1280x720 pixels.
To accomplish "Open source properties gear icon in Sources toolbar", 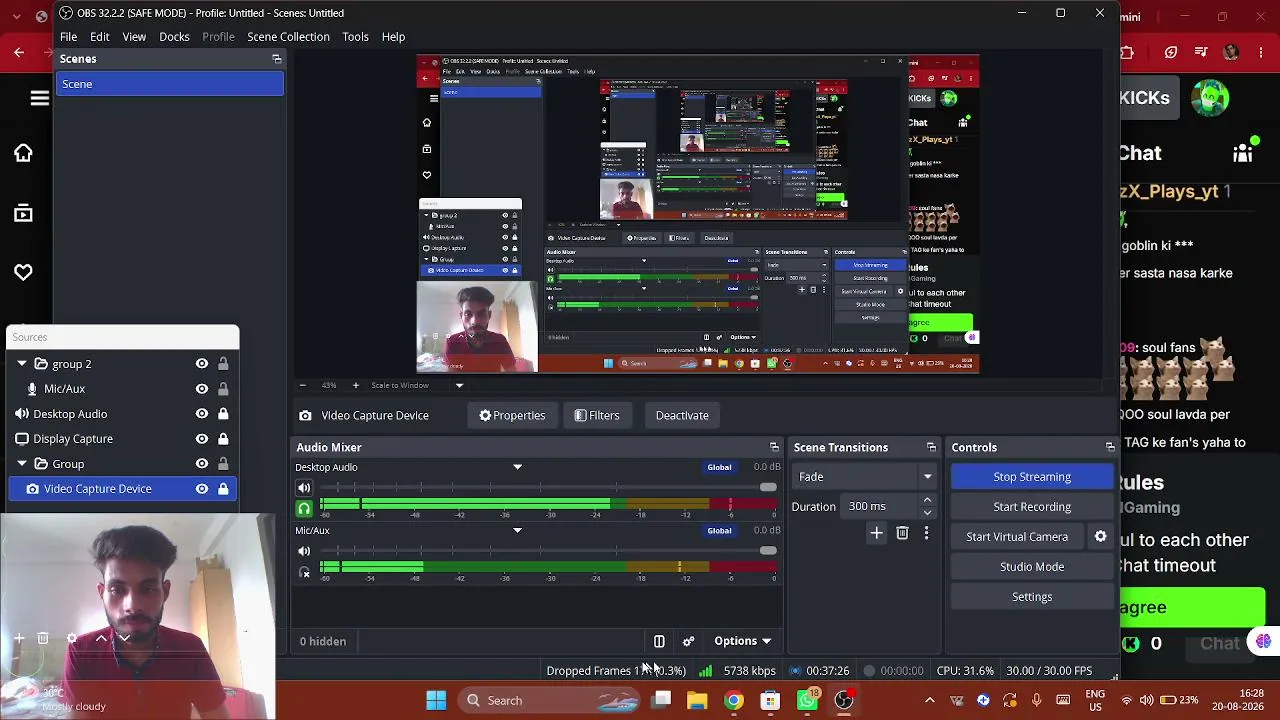I will pyautogui.click(x=71, y=638).
